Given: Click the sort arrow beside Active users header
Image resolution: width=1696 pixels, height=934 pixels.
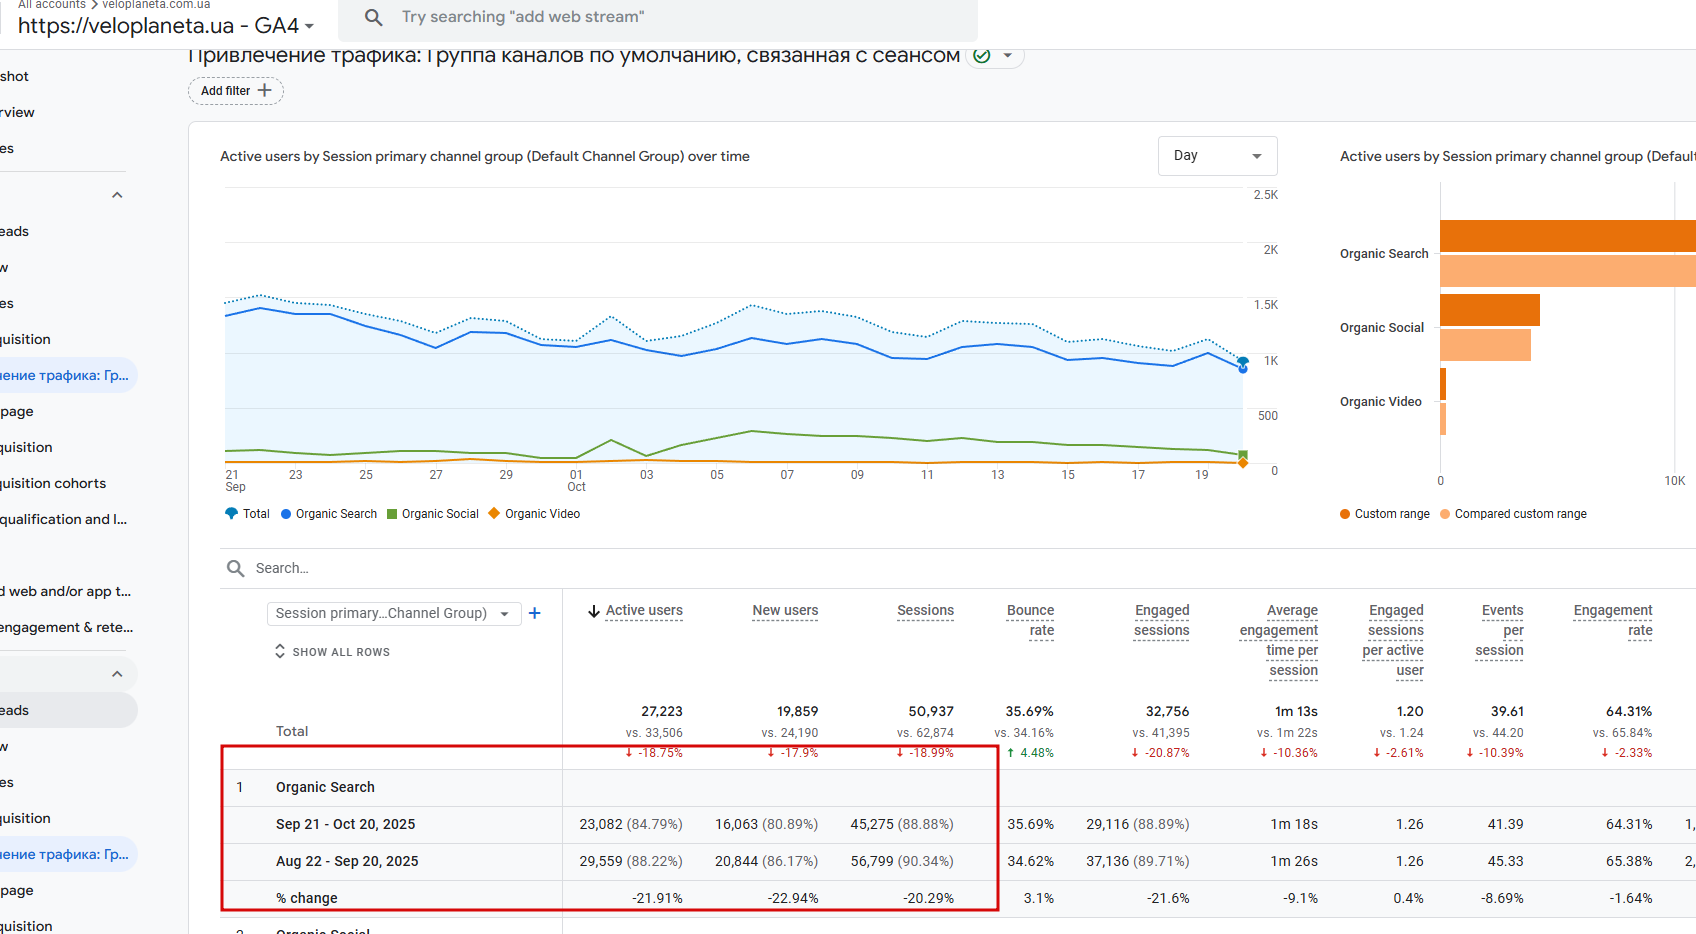Looking at the screenshot, I should tap(594, 611).
